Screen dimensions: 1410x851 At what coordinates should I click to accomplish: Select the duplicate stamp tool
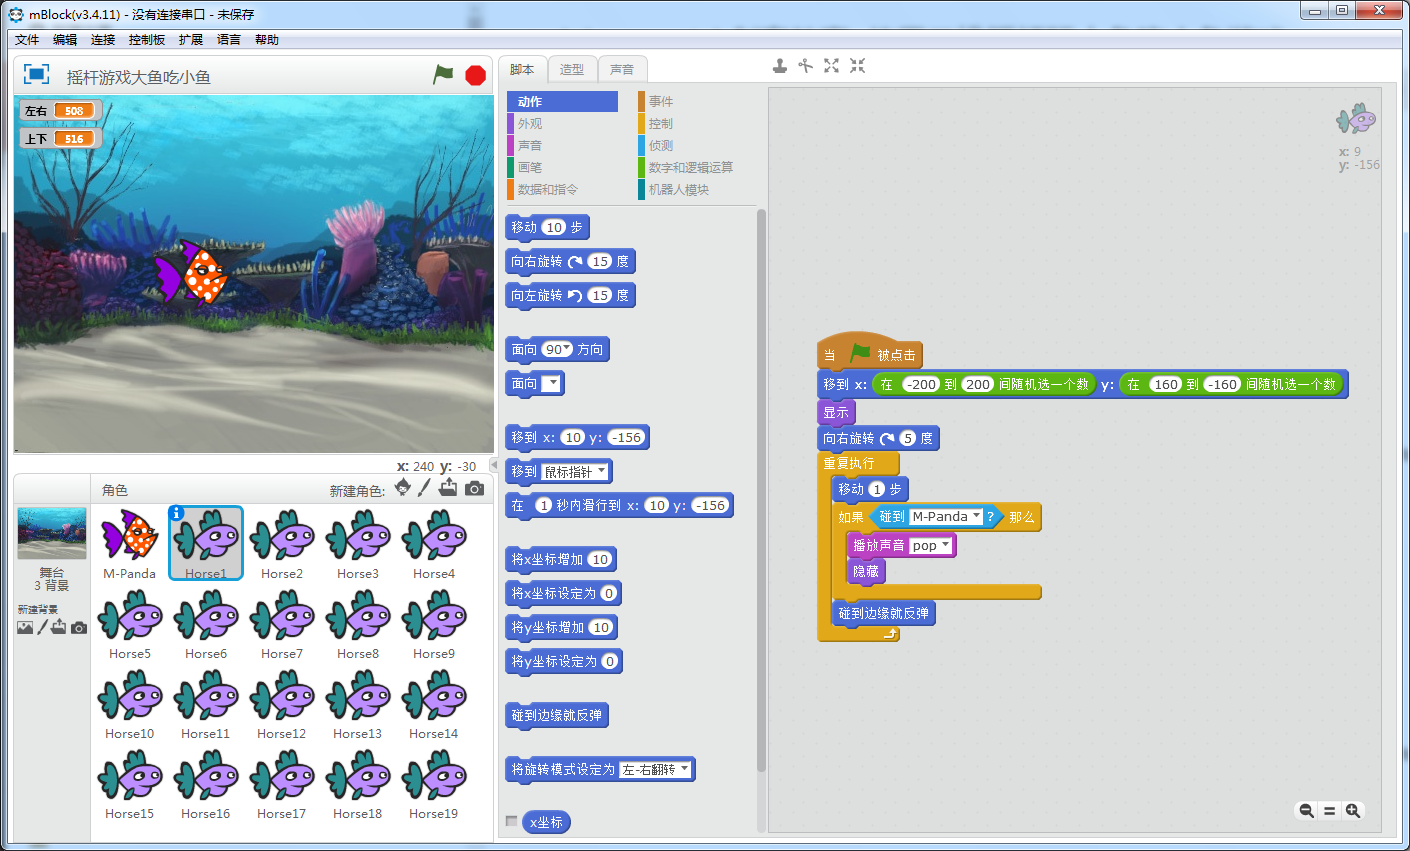(x=780, y=66)
